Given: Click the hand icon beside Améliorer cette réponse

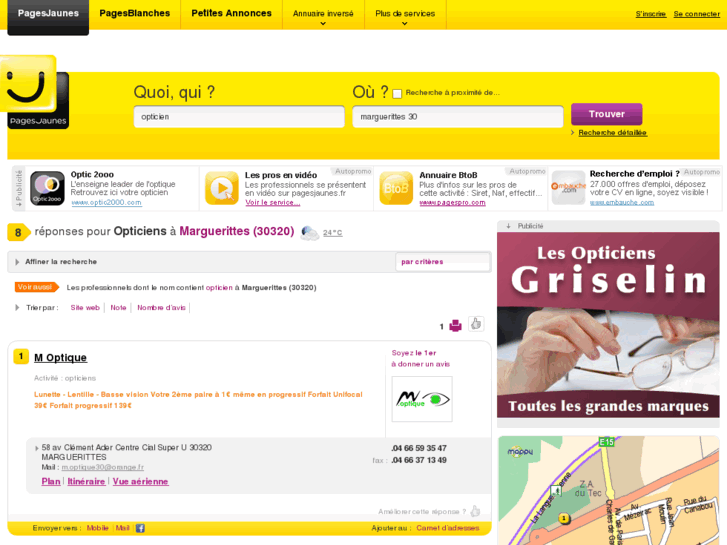Looking at the screenshot, I should tap(475, 511).
